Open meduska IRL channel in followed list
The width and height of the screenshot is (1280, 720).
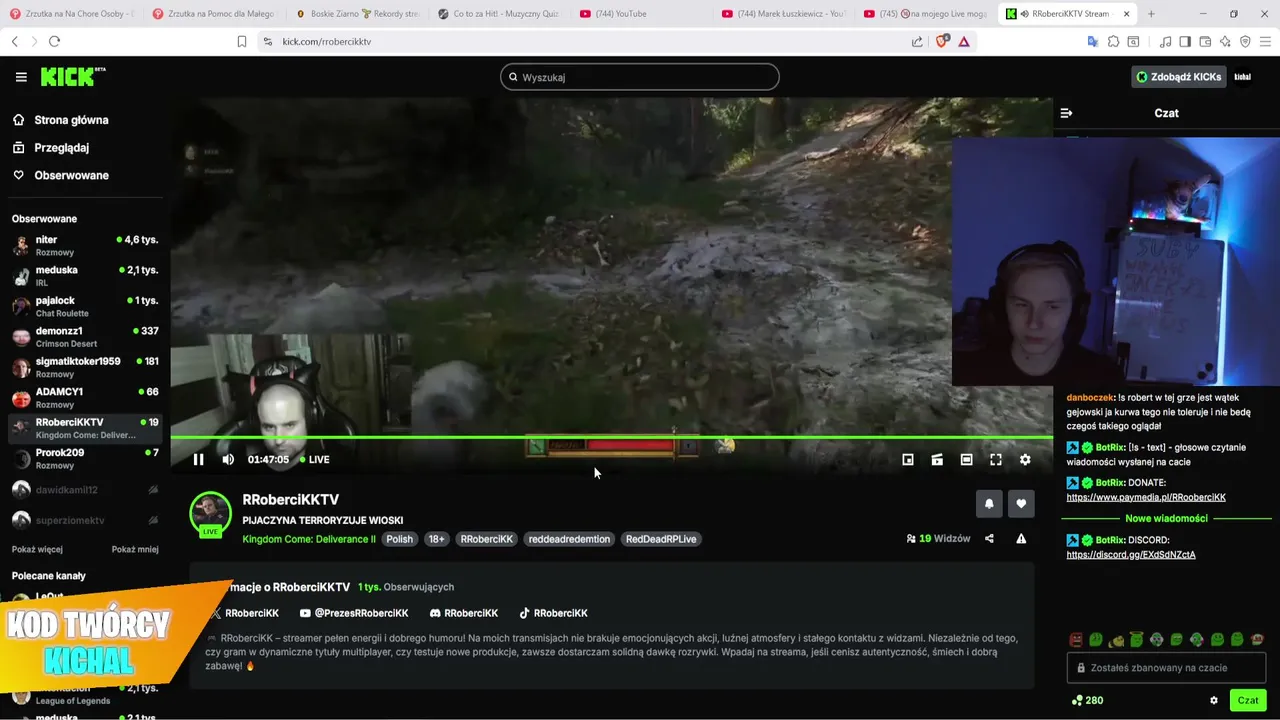click(85, 276)
